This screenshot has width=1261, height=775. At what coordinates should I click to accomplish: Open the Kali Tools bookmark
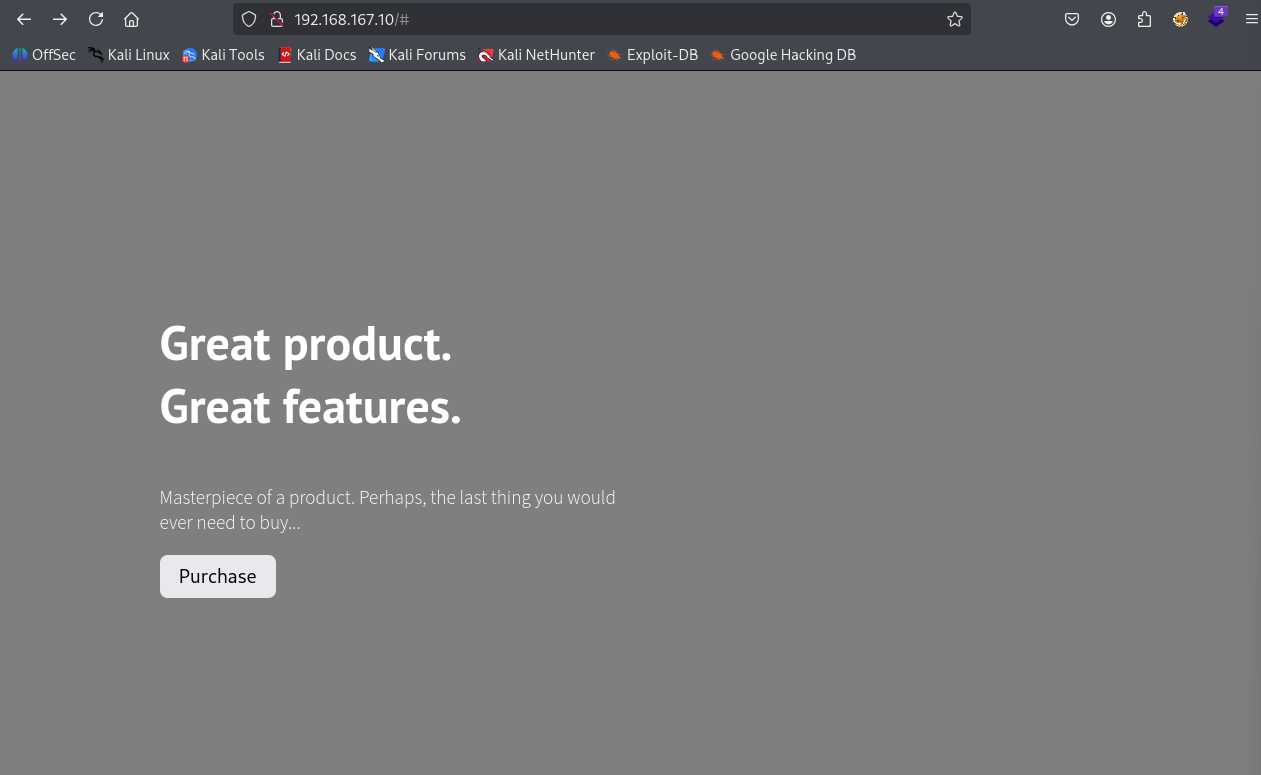pyautogui.click(x=223, y=55)
